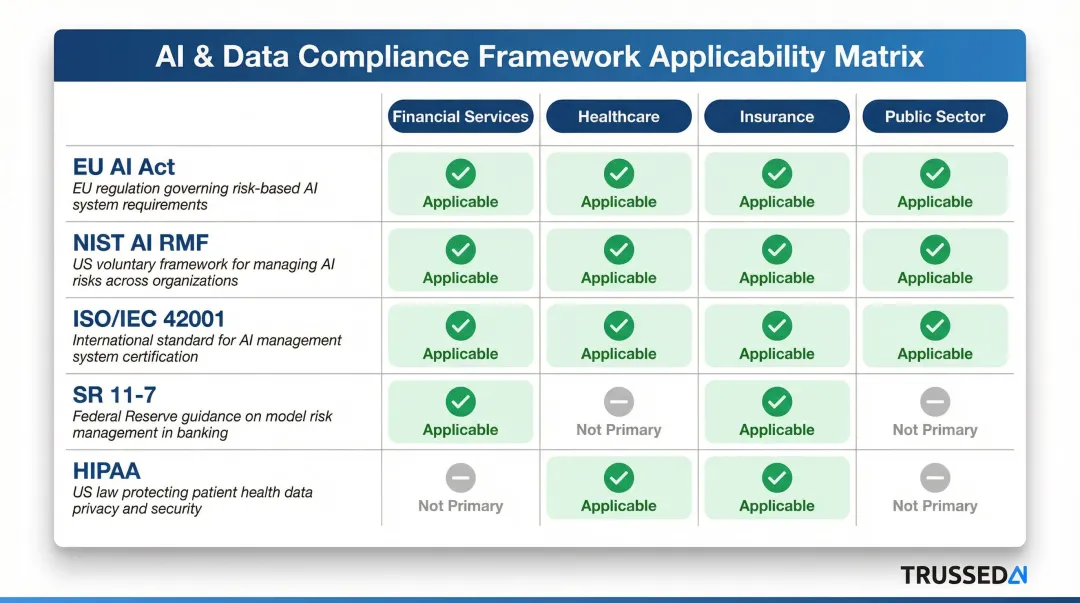Toggle the Not Primary indicator for SR 11-7 Healthcare
1080x603 pixels.
(618, 400)
